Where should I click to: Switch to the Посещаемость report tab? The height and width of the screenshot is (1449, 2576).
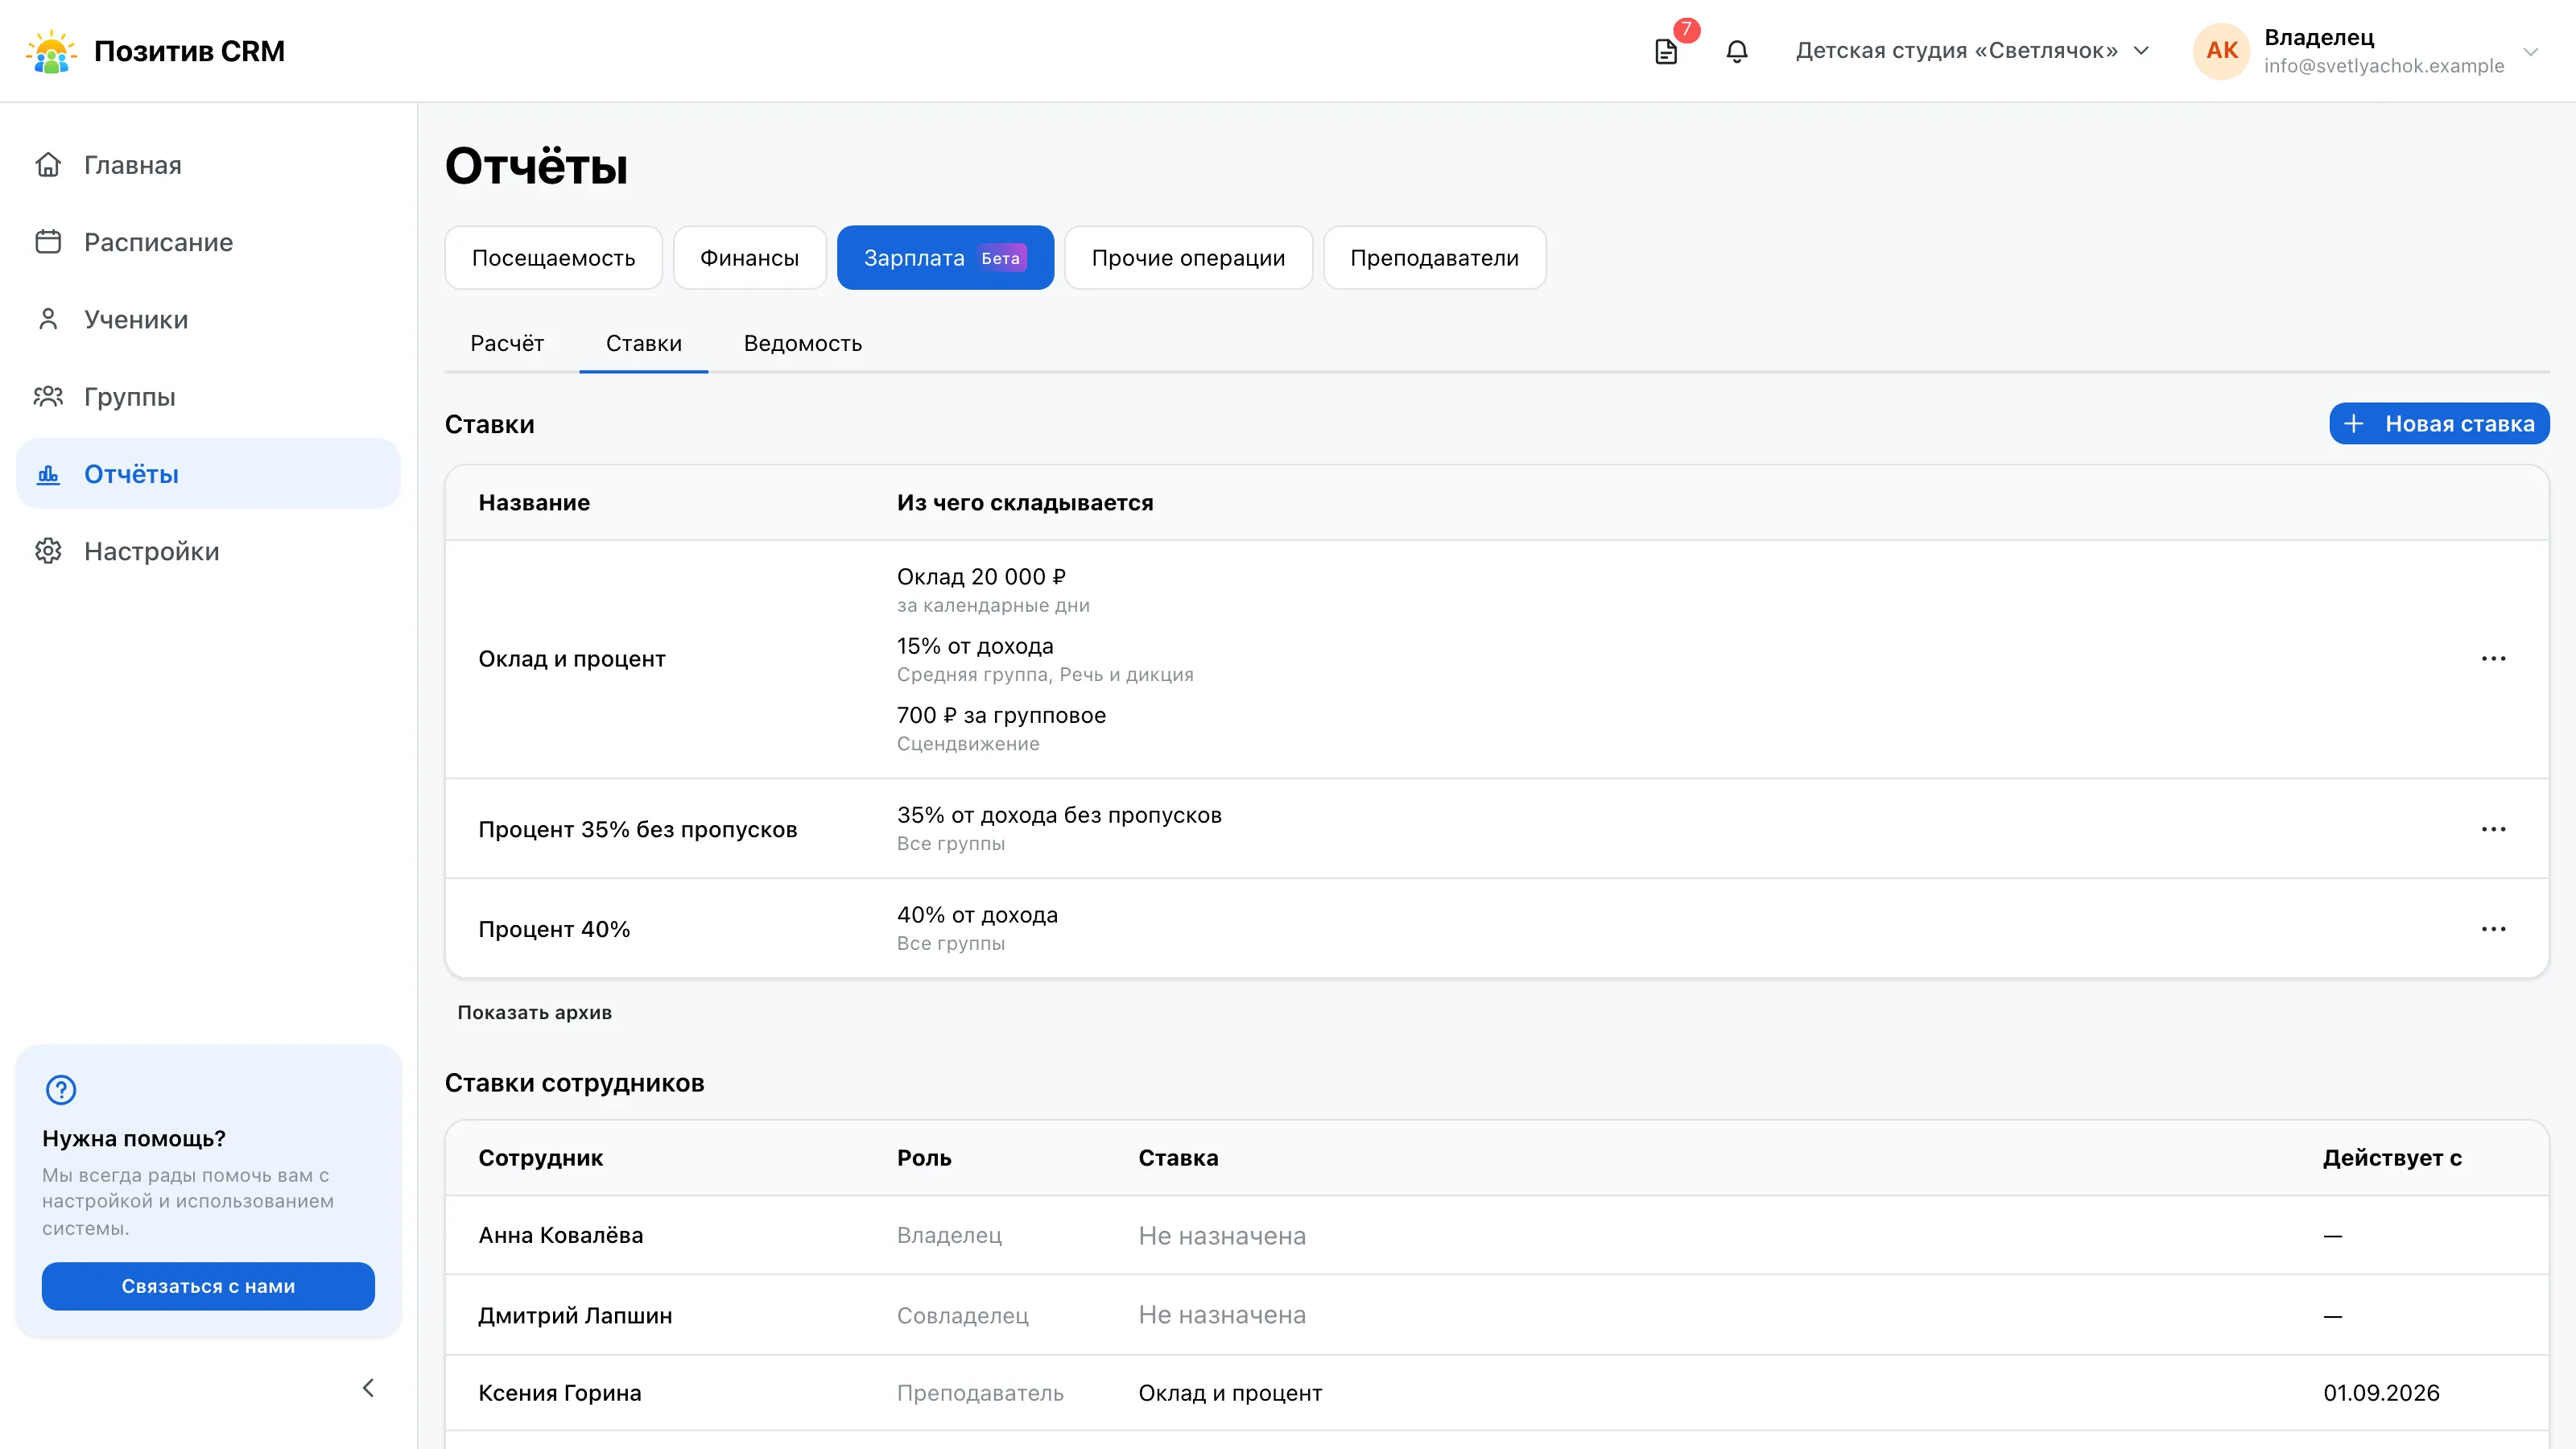[553, 258]
